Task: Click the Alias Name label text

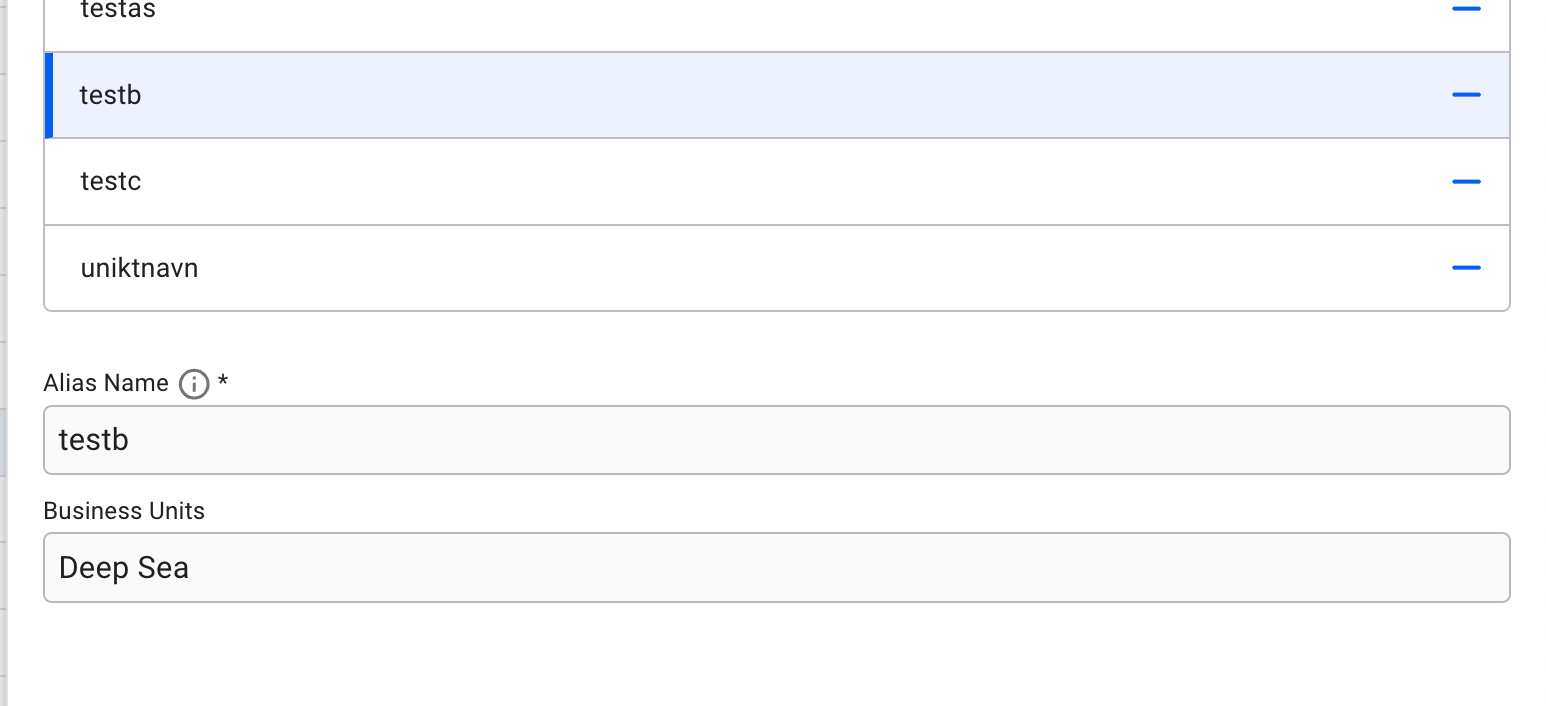Action: tap(106, 383)
